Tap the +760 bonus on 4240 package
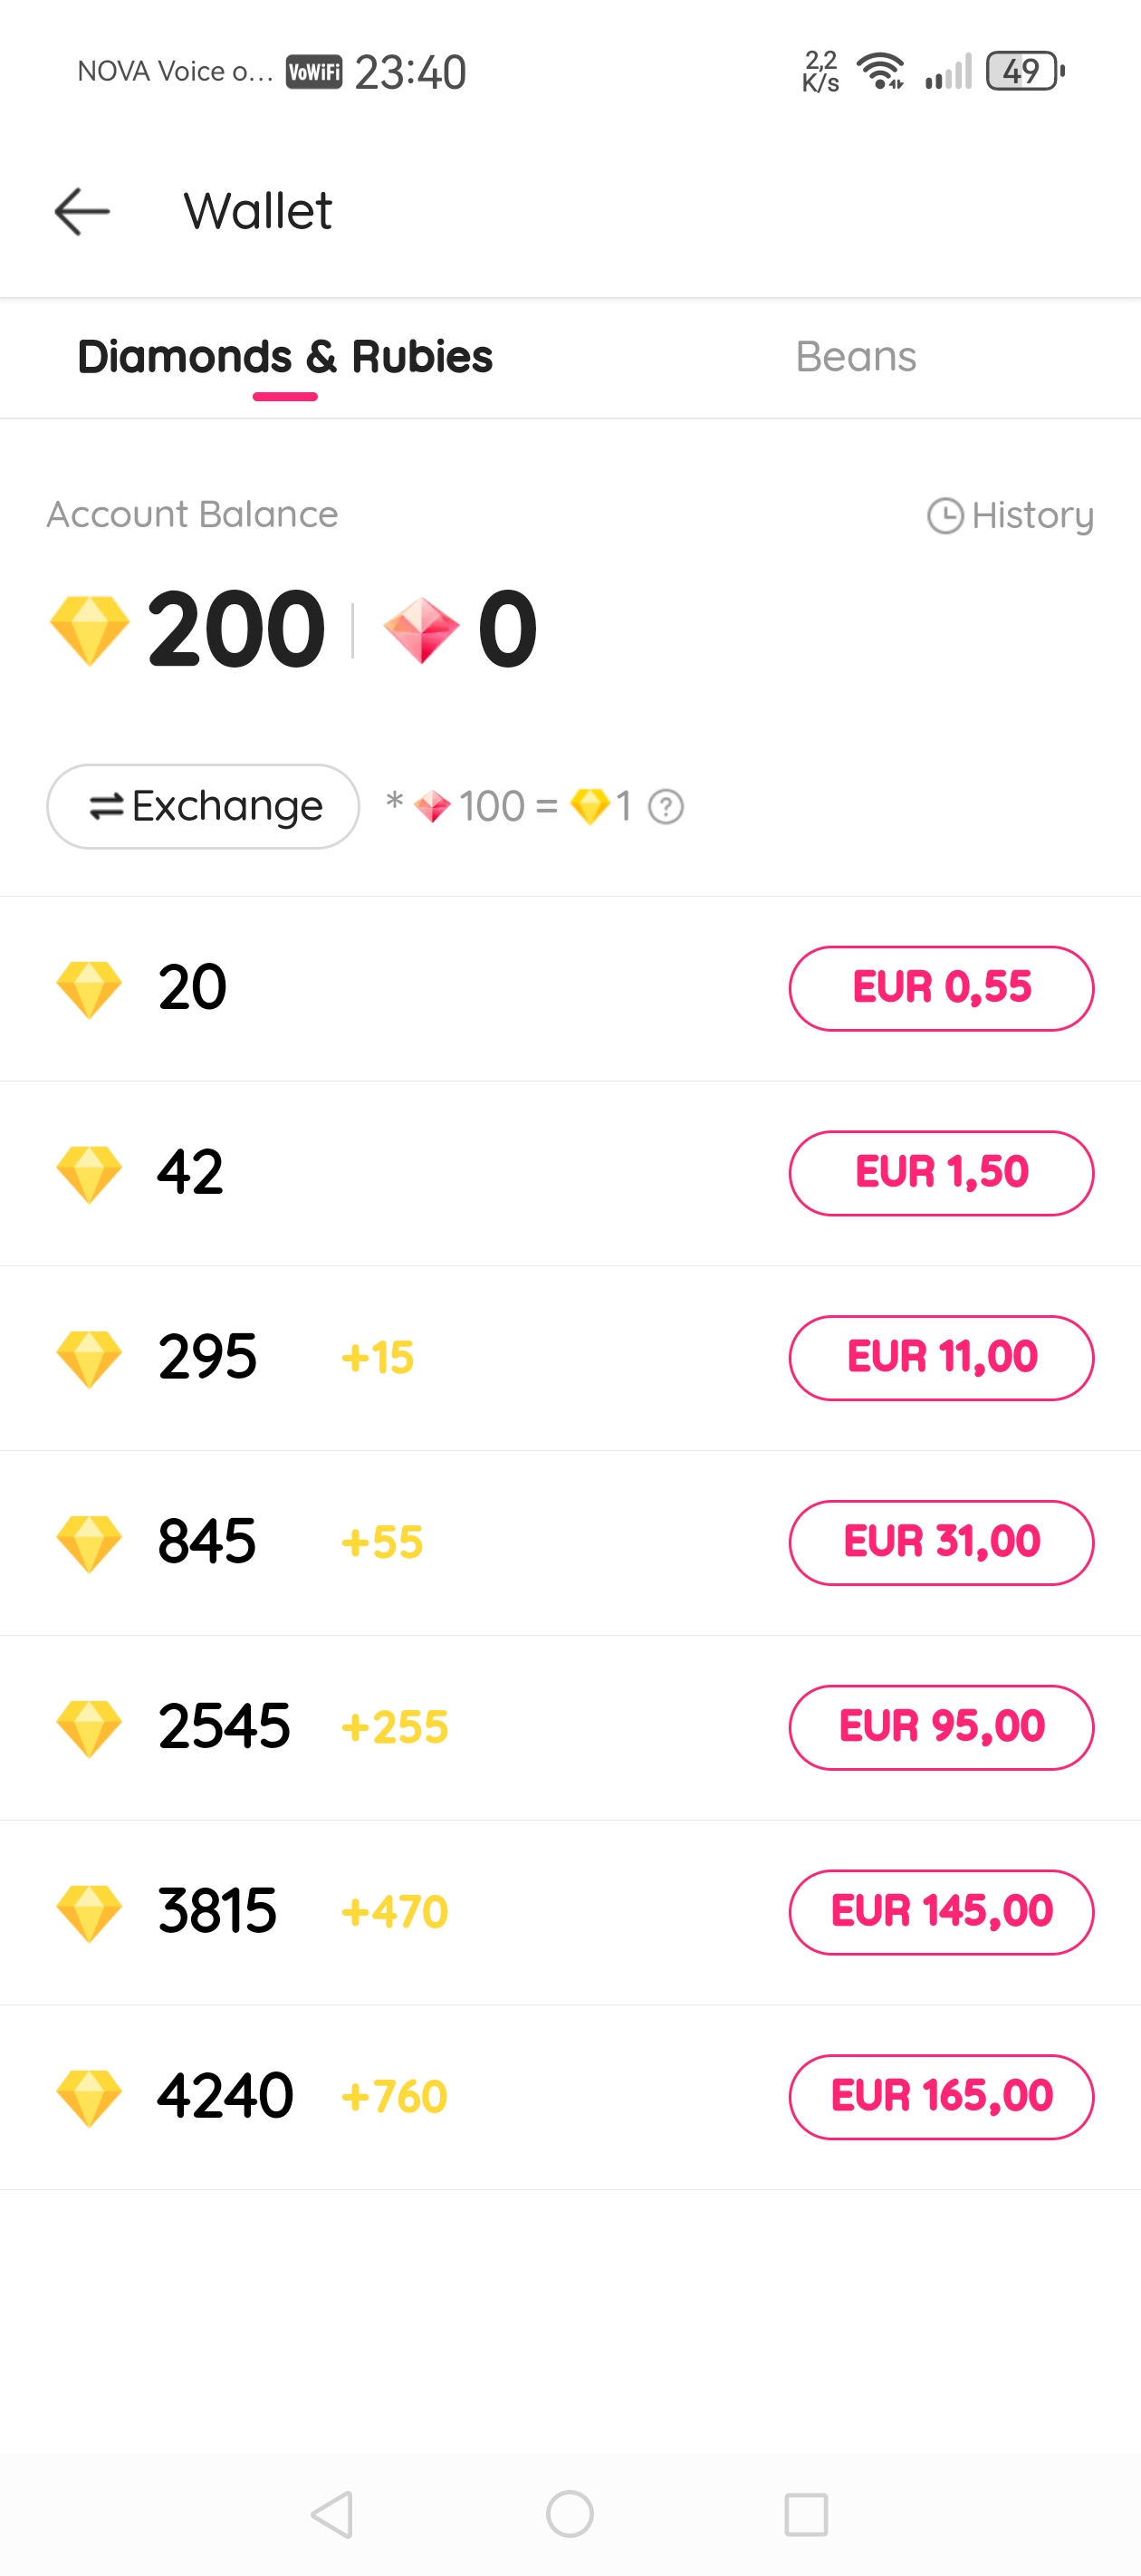Image resolution: width=1141 pixels, height=2576 pixels. (x=394, y=2097)
